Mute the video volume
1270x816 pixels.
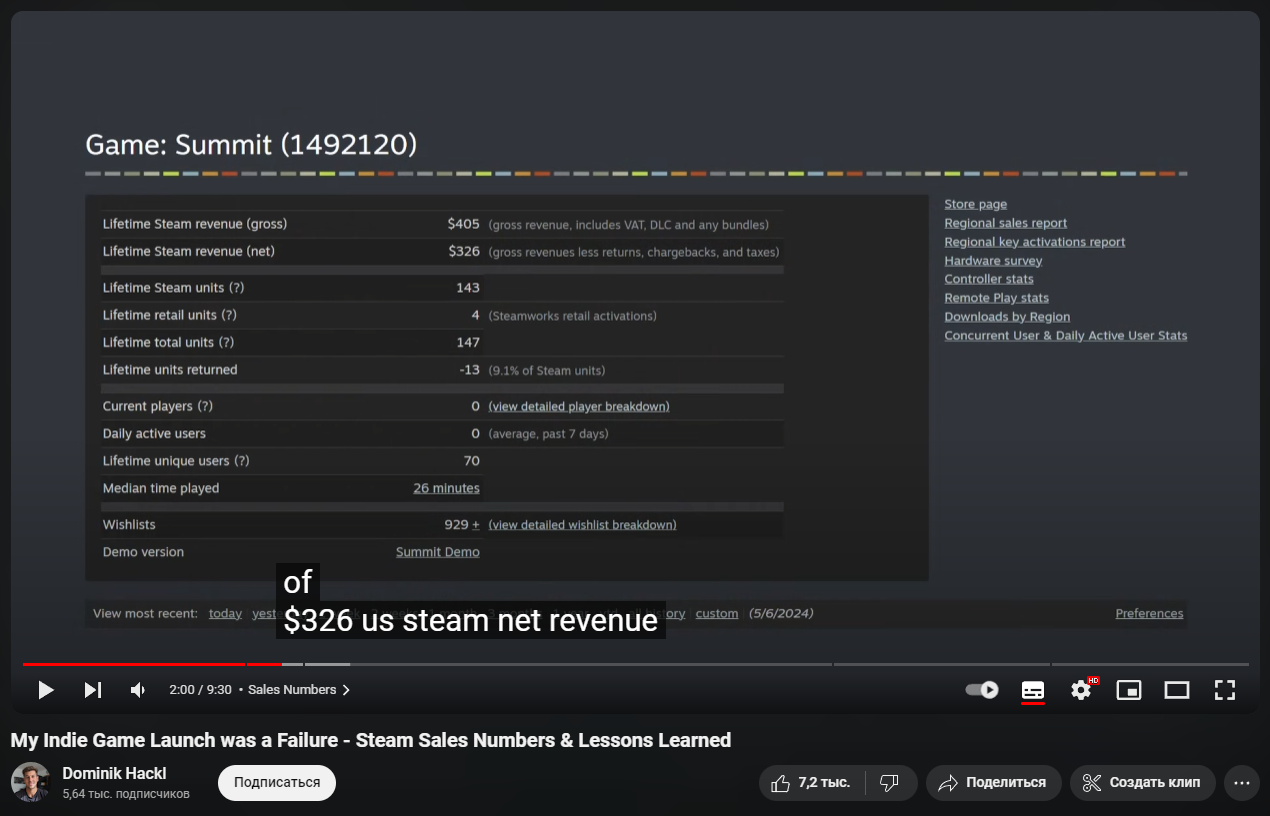[138, 690]
